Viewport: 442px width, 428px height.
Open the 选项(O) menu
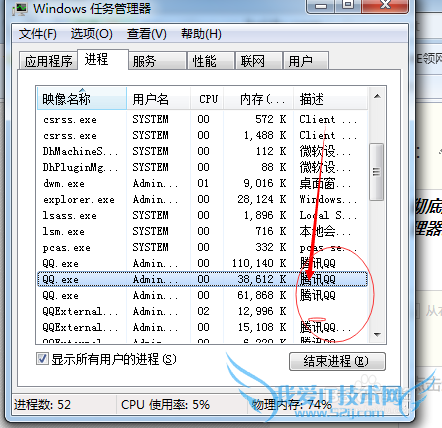pyautogui.click(x=91, y=34)
